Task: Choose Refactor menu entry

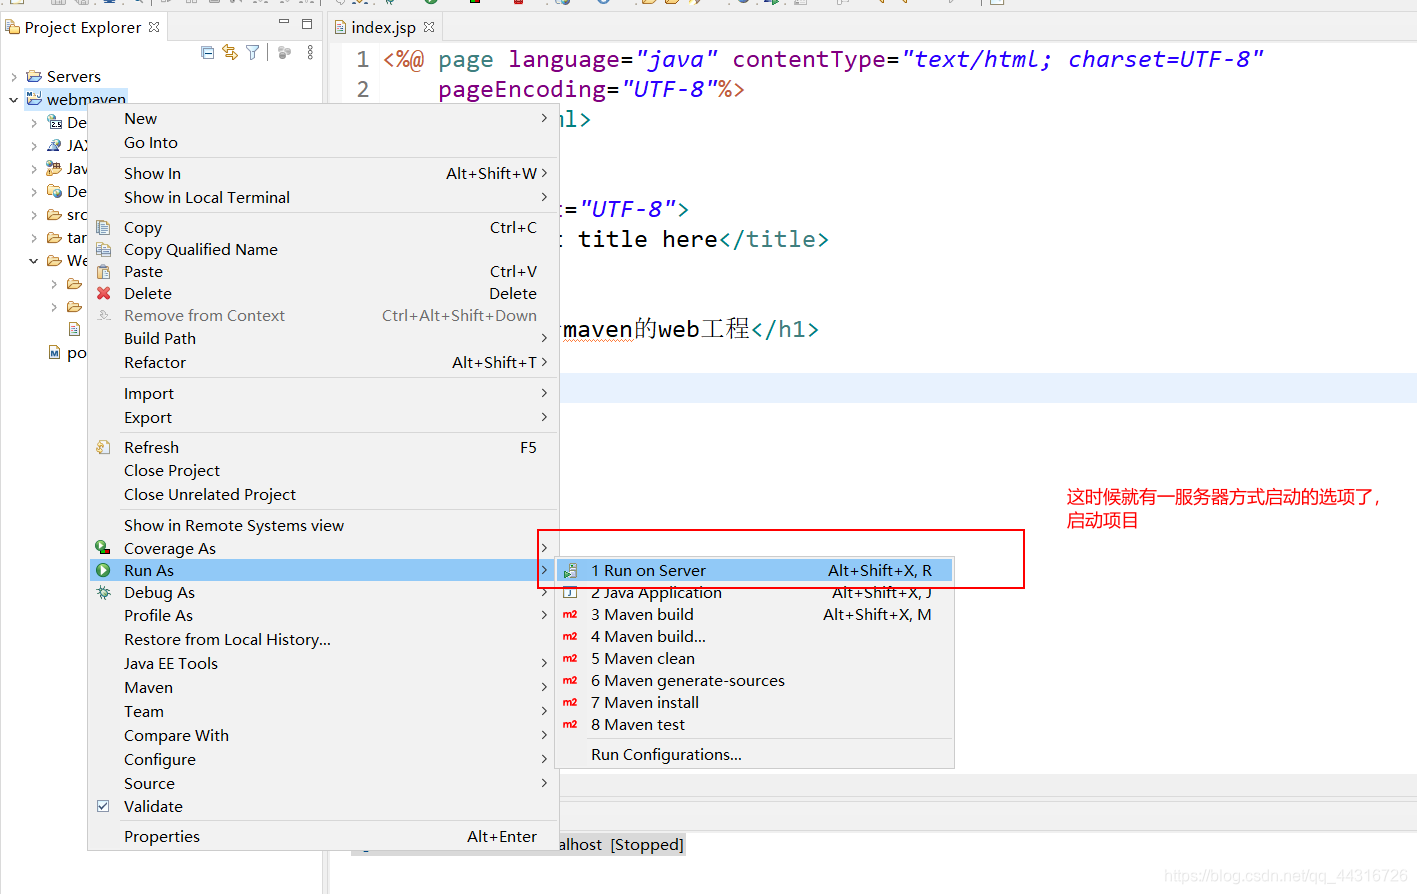Action: (x=323, y=362)
